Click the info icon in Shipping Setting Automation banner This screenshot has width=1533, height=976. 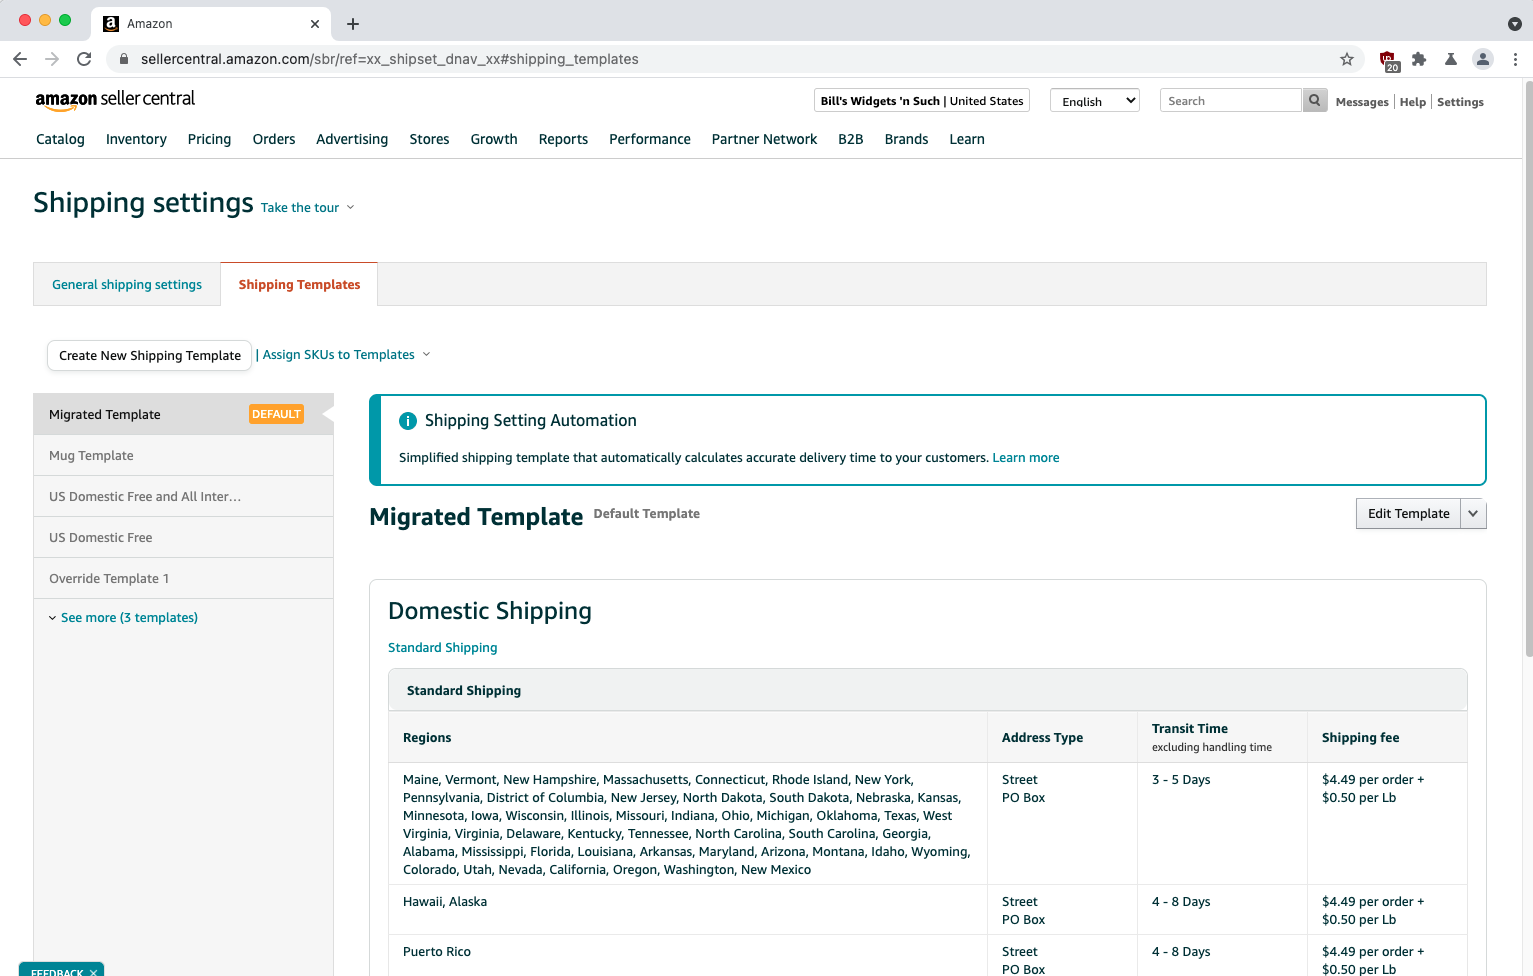(x=408, y=420)
